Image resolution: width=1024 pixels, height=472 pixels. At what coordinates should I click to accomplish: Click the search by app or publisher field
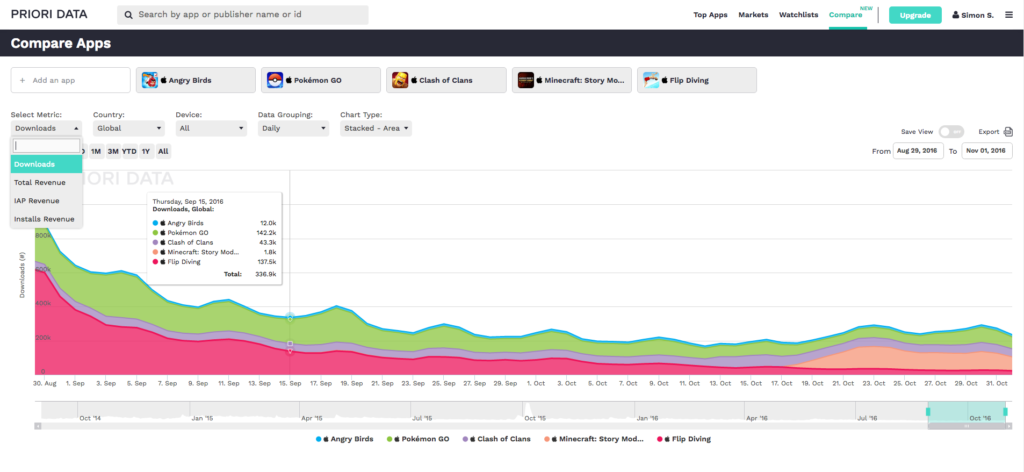(242, 14)
